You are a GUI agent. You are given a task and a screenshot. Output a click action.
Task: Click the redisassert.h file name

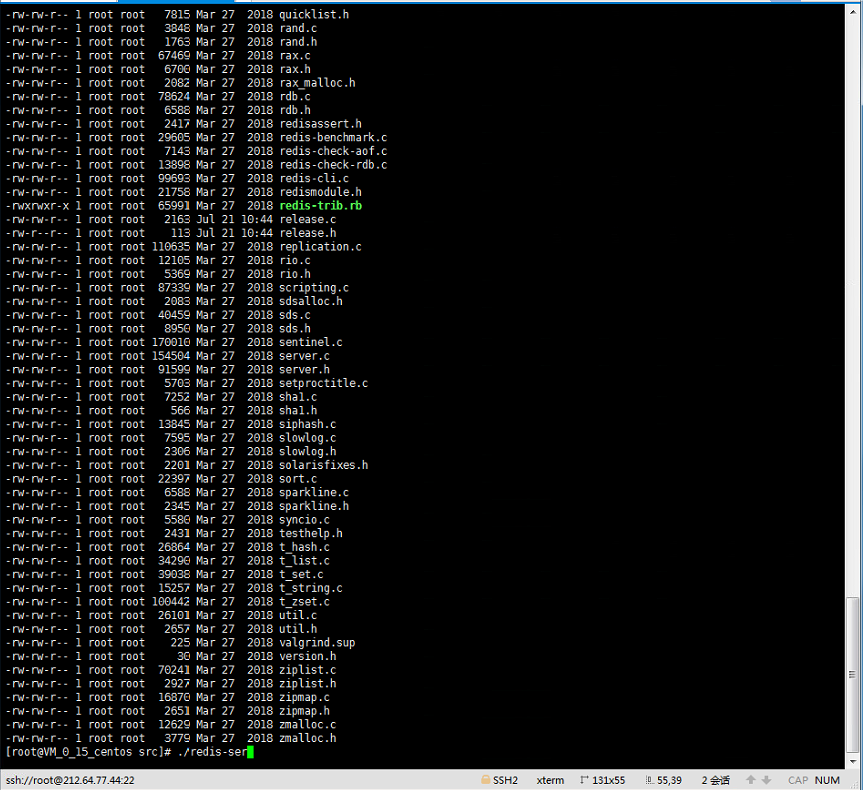point(320,123)
